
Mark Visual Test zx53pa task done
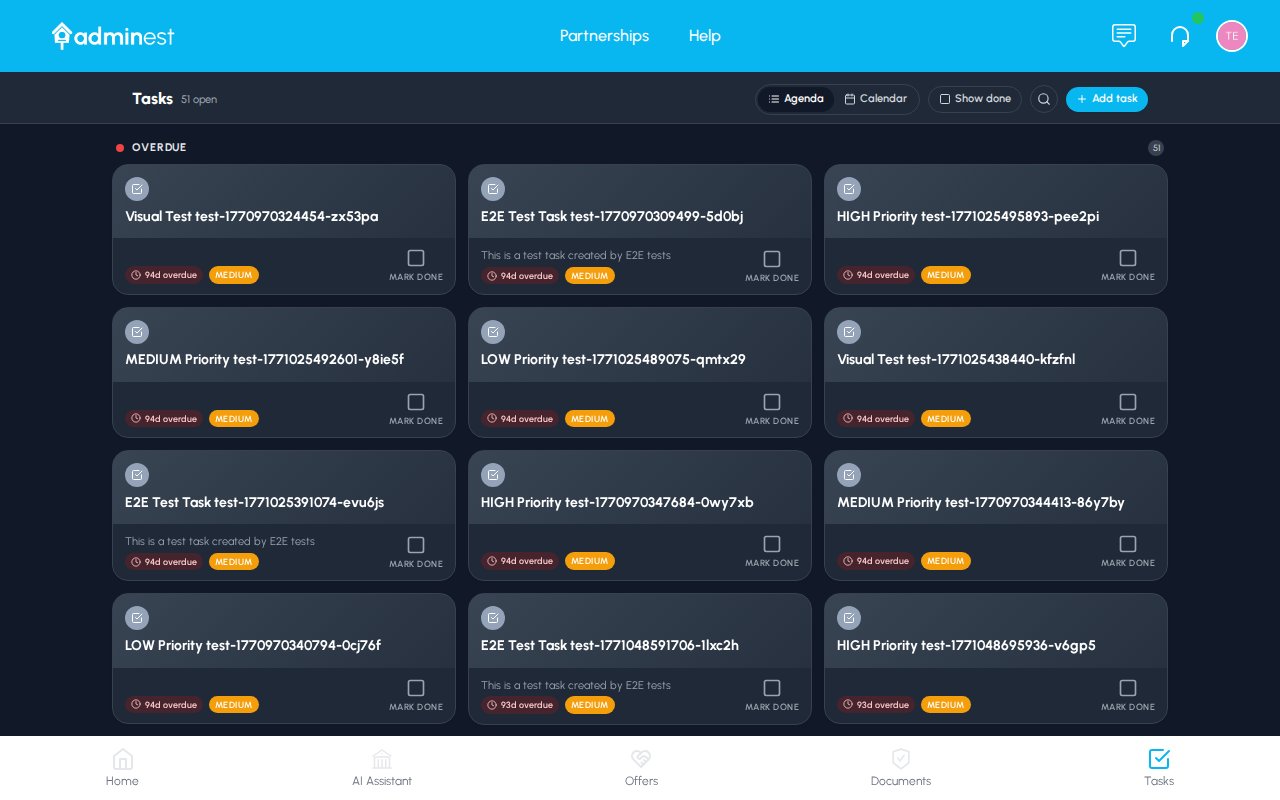[x=416, y=258]
